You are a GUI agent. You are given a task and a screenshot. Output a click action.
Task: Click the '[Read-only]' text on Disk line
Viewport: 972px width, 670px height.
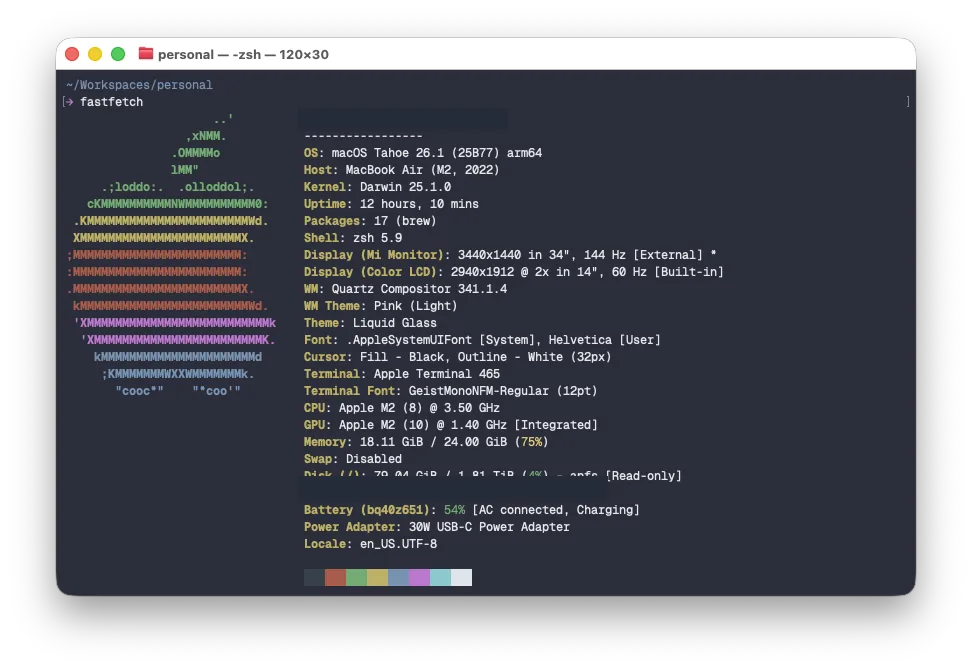(x=643, y=476)
